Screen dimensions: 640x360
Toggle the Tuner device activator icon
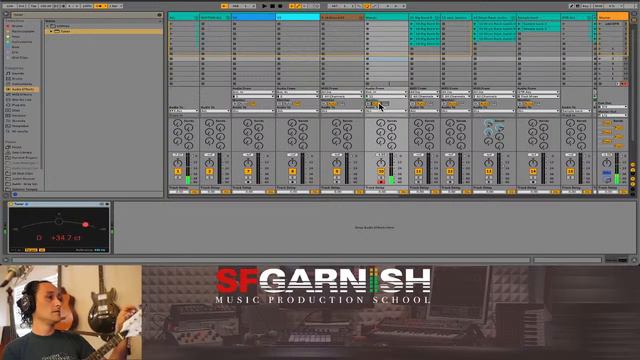click(x=11, y=204)
